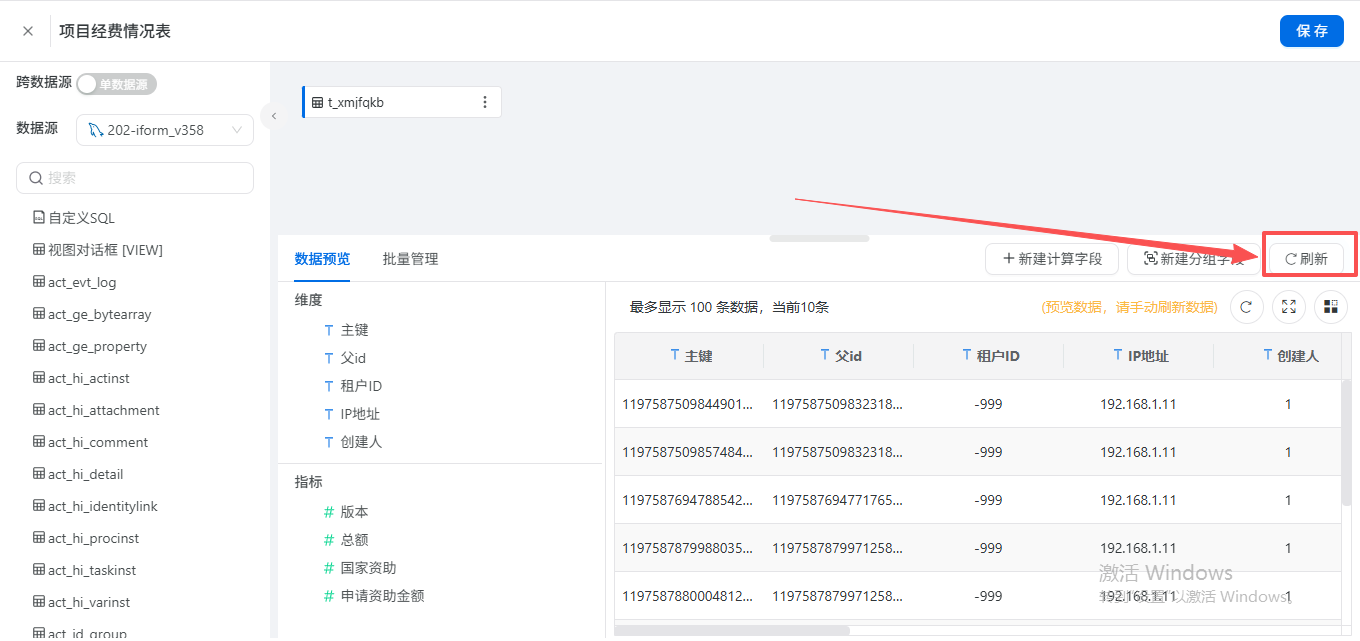
Task: Click number type icon beside 申请资助金额
Action: pos(329,596)
